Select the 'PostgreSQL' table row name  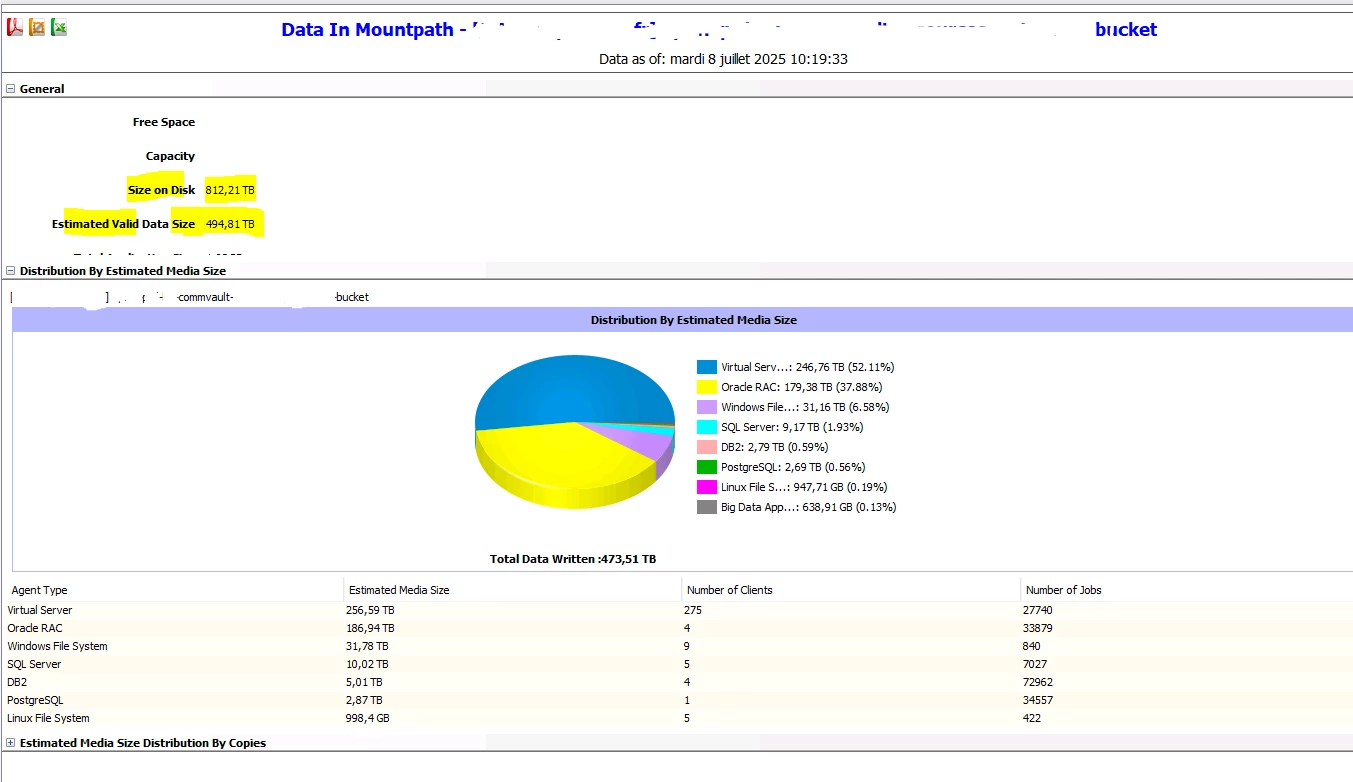(x=35, y=700)
